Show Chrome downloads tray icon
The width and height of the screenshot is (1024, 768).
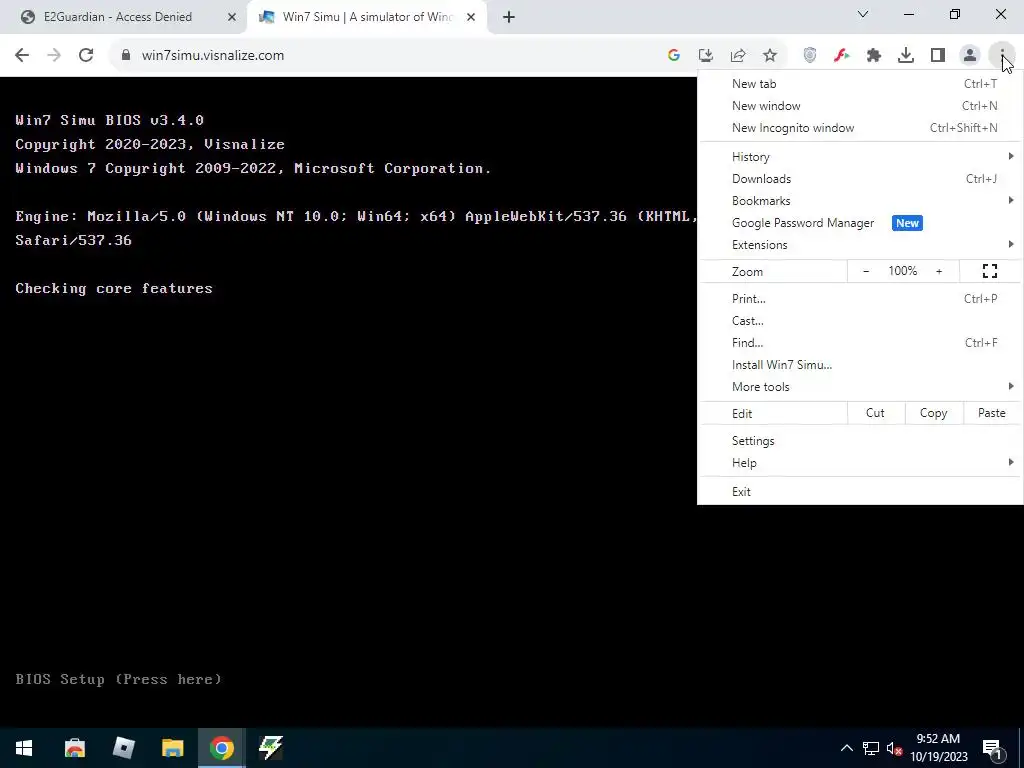[x=906, y=55]
